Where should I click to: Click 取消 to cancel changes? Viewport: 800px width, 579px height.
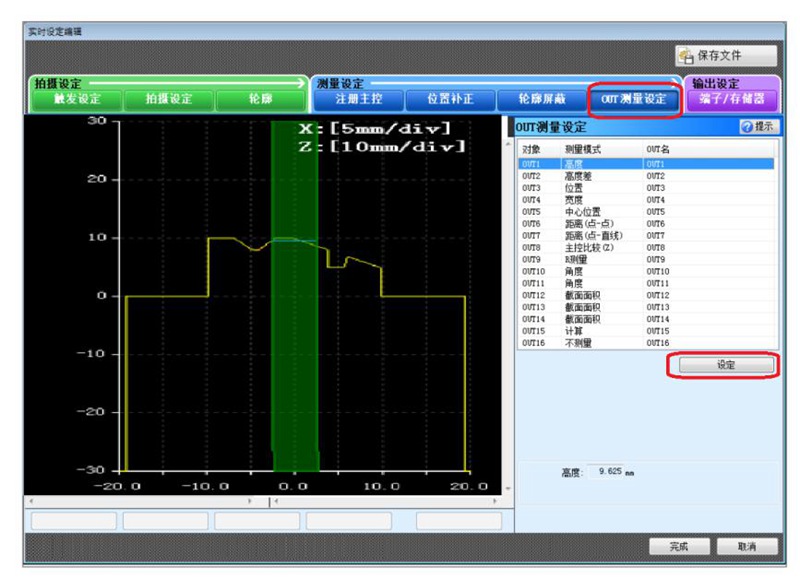[x=746, y=548]
